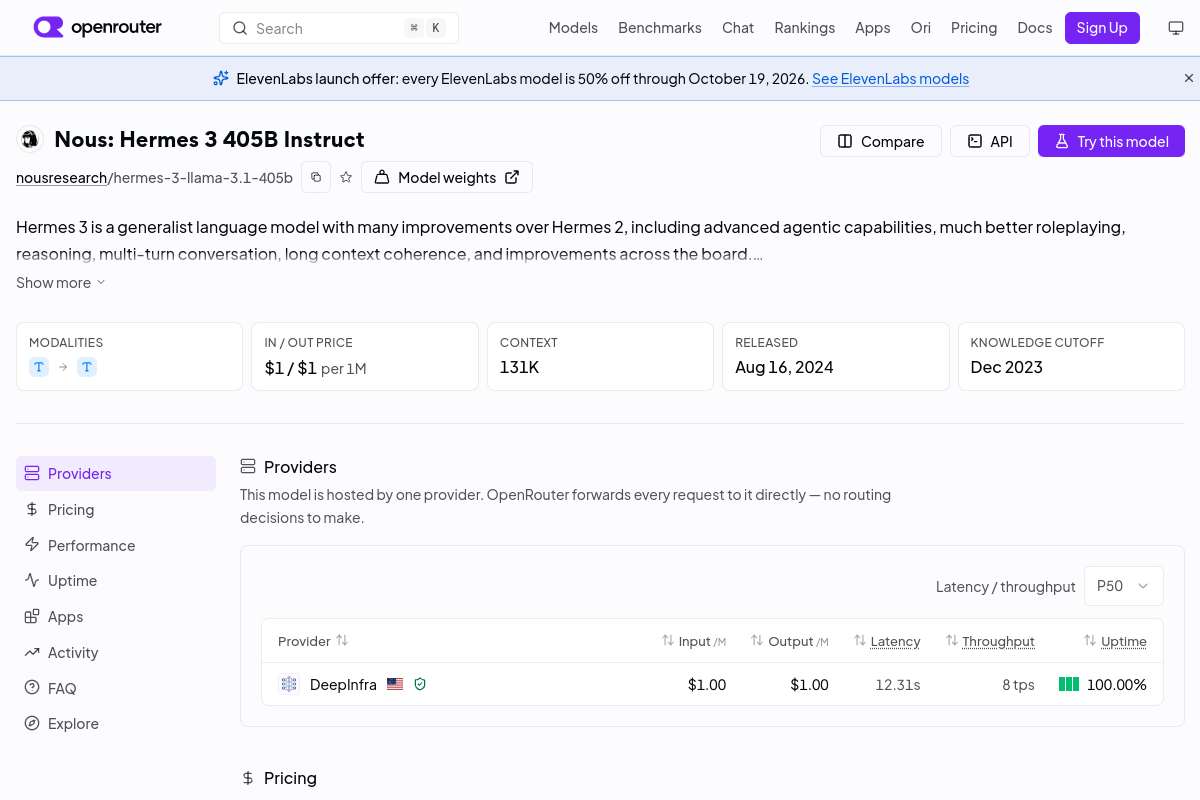Open the Apps top navigation link
Viewport: 1200px width, 800px height.
coord(872,28)
